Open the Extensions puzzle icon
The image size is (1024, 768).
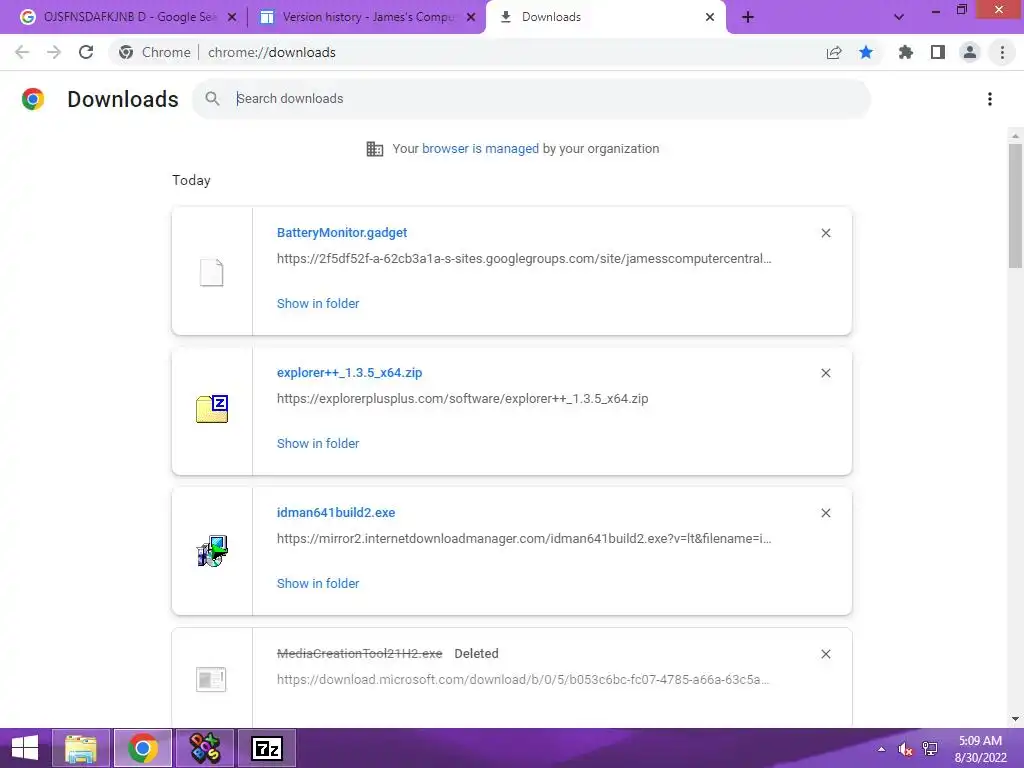tap(905, 52)
